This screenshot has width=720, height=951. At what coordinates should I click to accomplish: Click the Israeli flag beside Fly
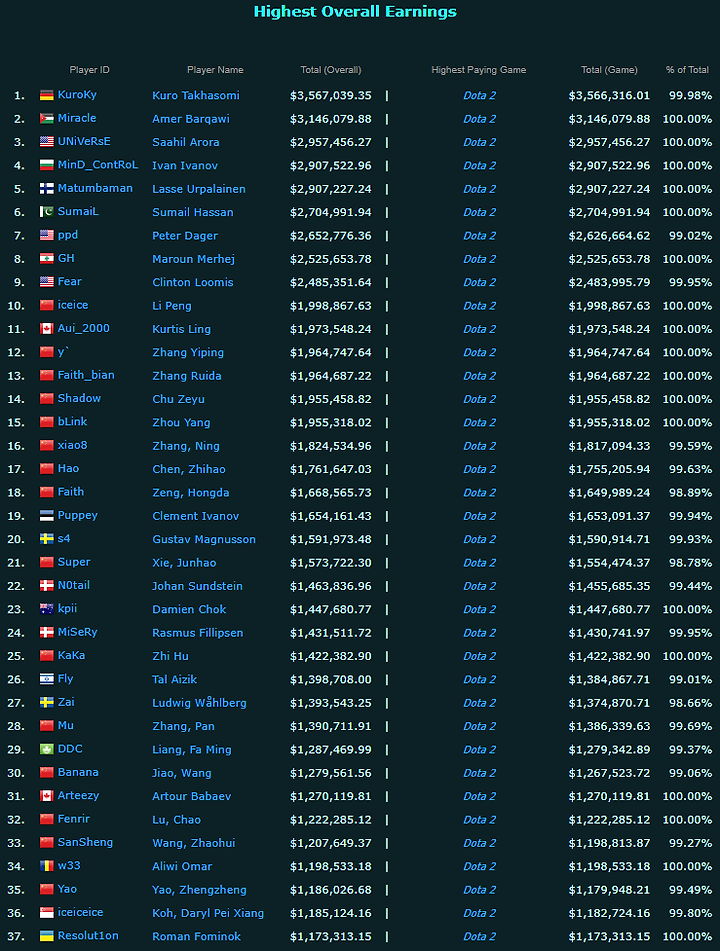tap(47, 679)
